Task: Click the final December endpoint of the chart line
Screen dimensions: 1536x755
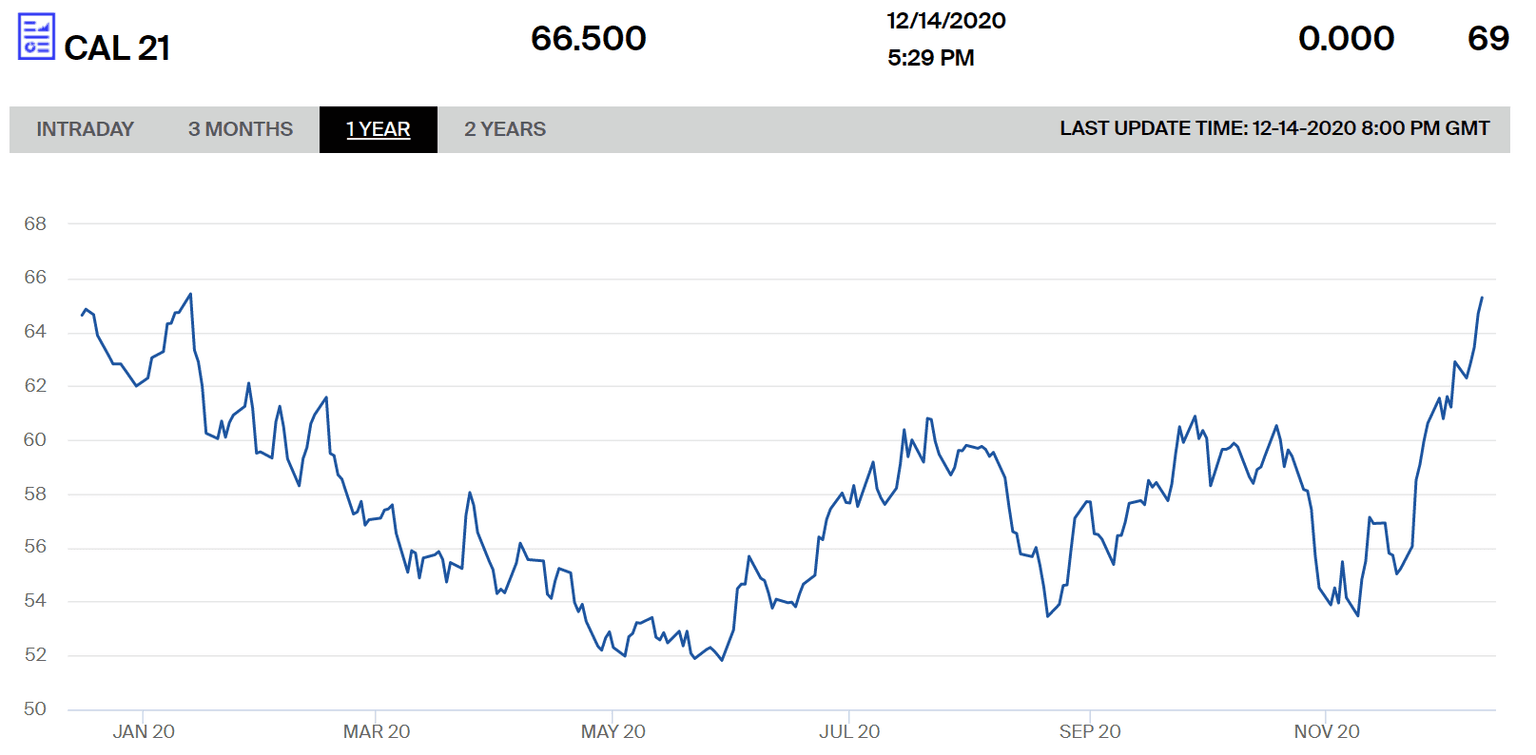Action: [x=1481, y=298]
